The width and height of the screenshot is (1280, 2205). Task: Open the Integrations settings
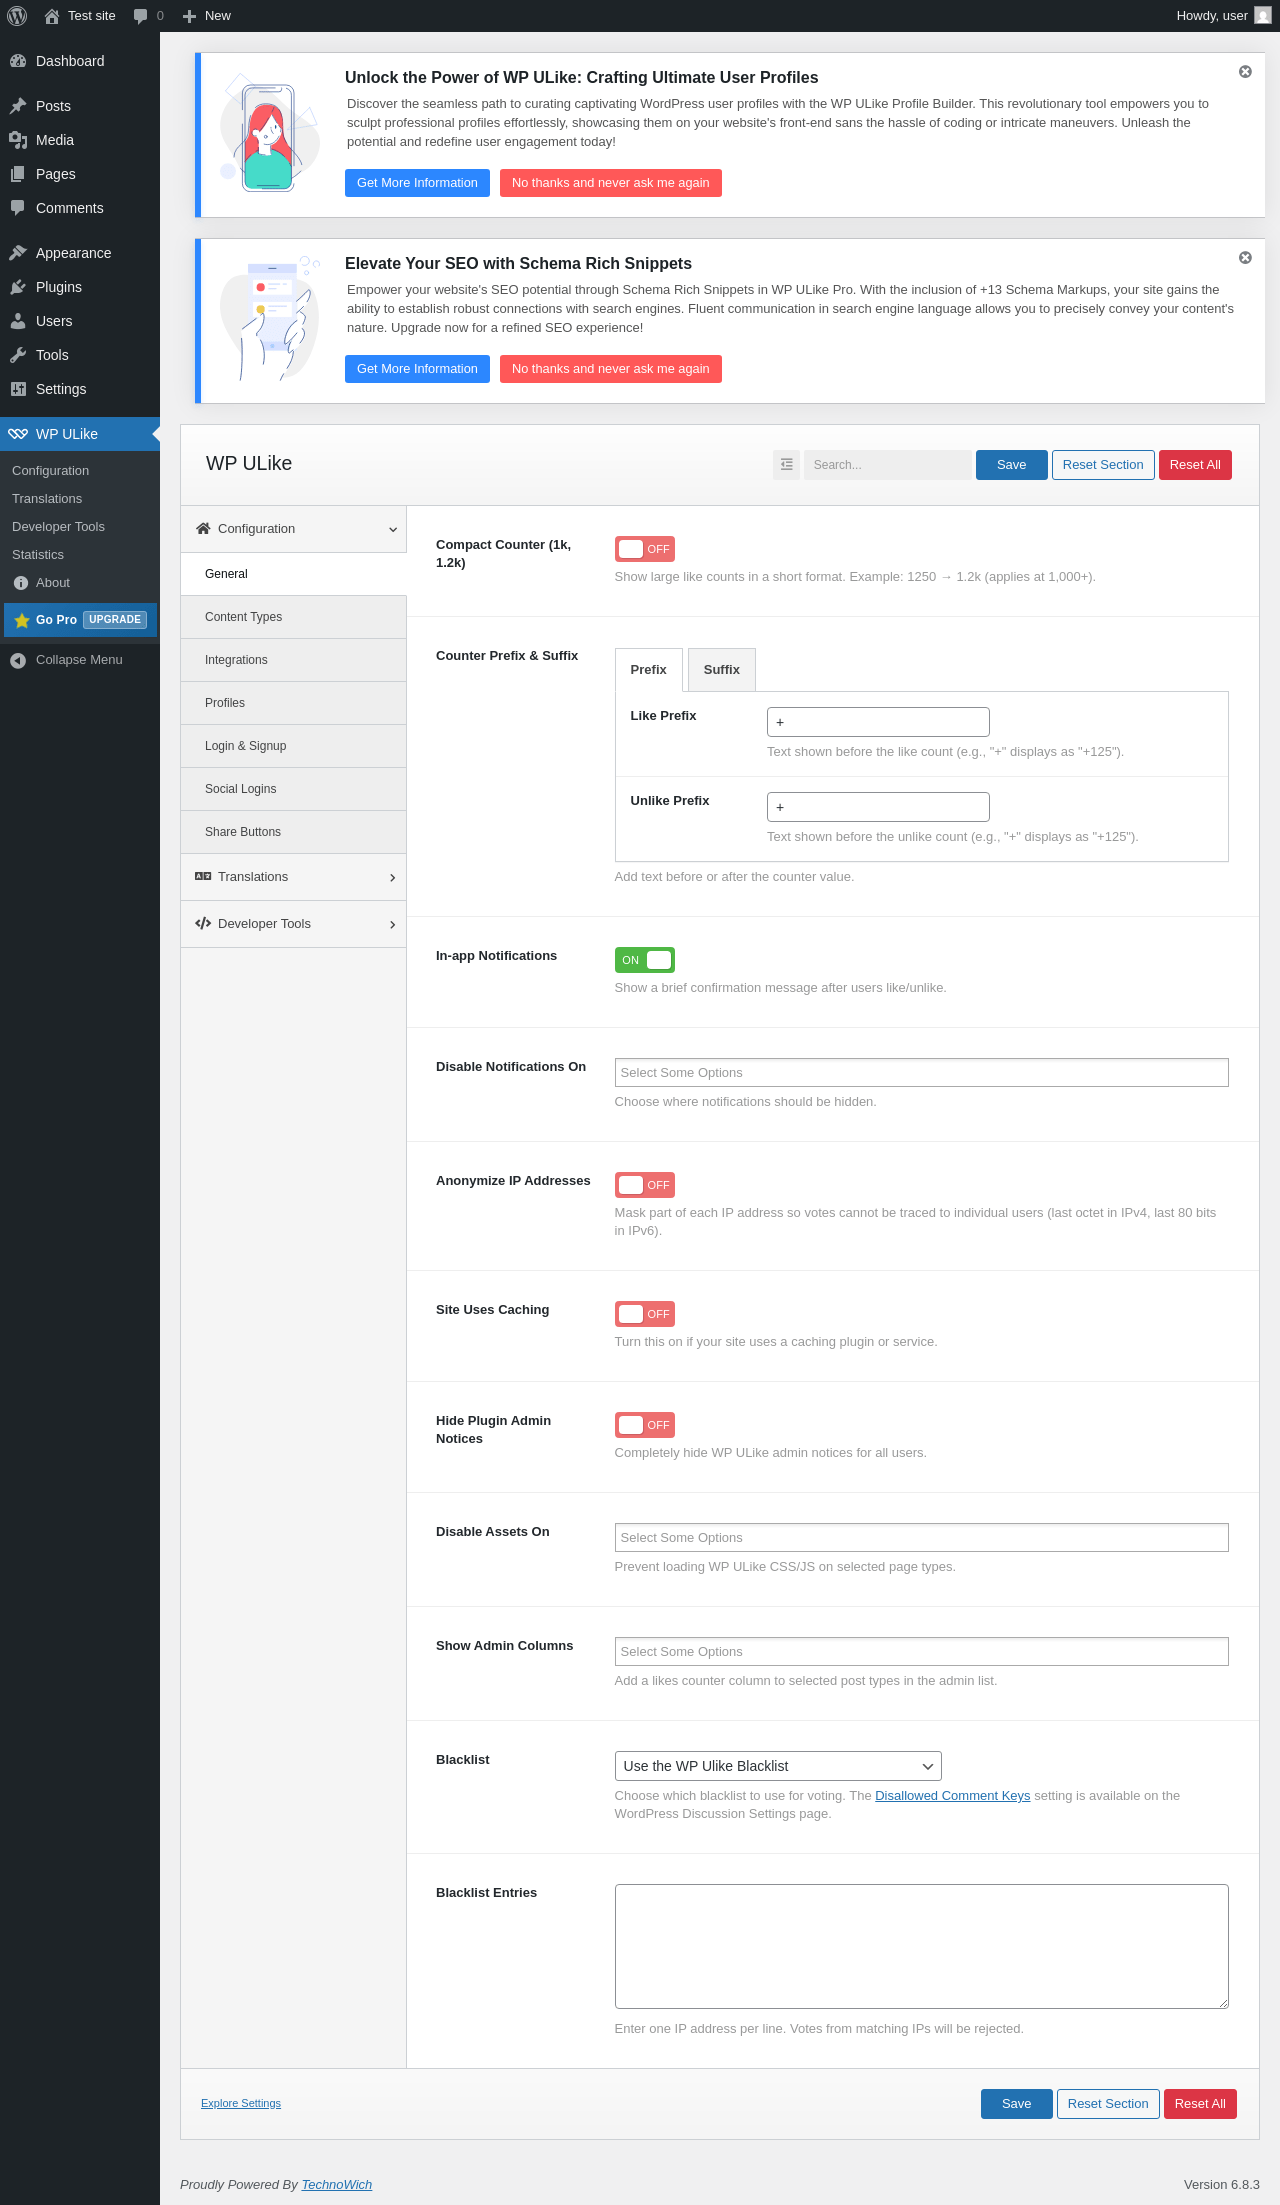pyautogui.click(x=294, y=660)
